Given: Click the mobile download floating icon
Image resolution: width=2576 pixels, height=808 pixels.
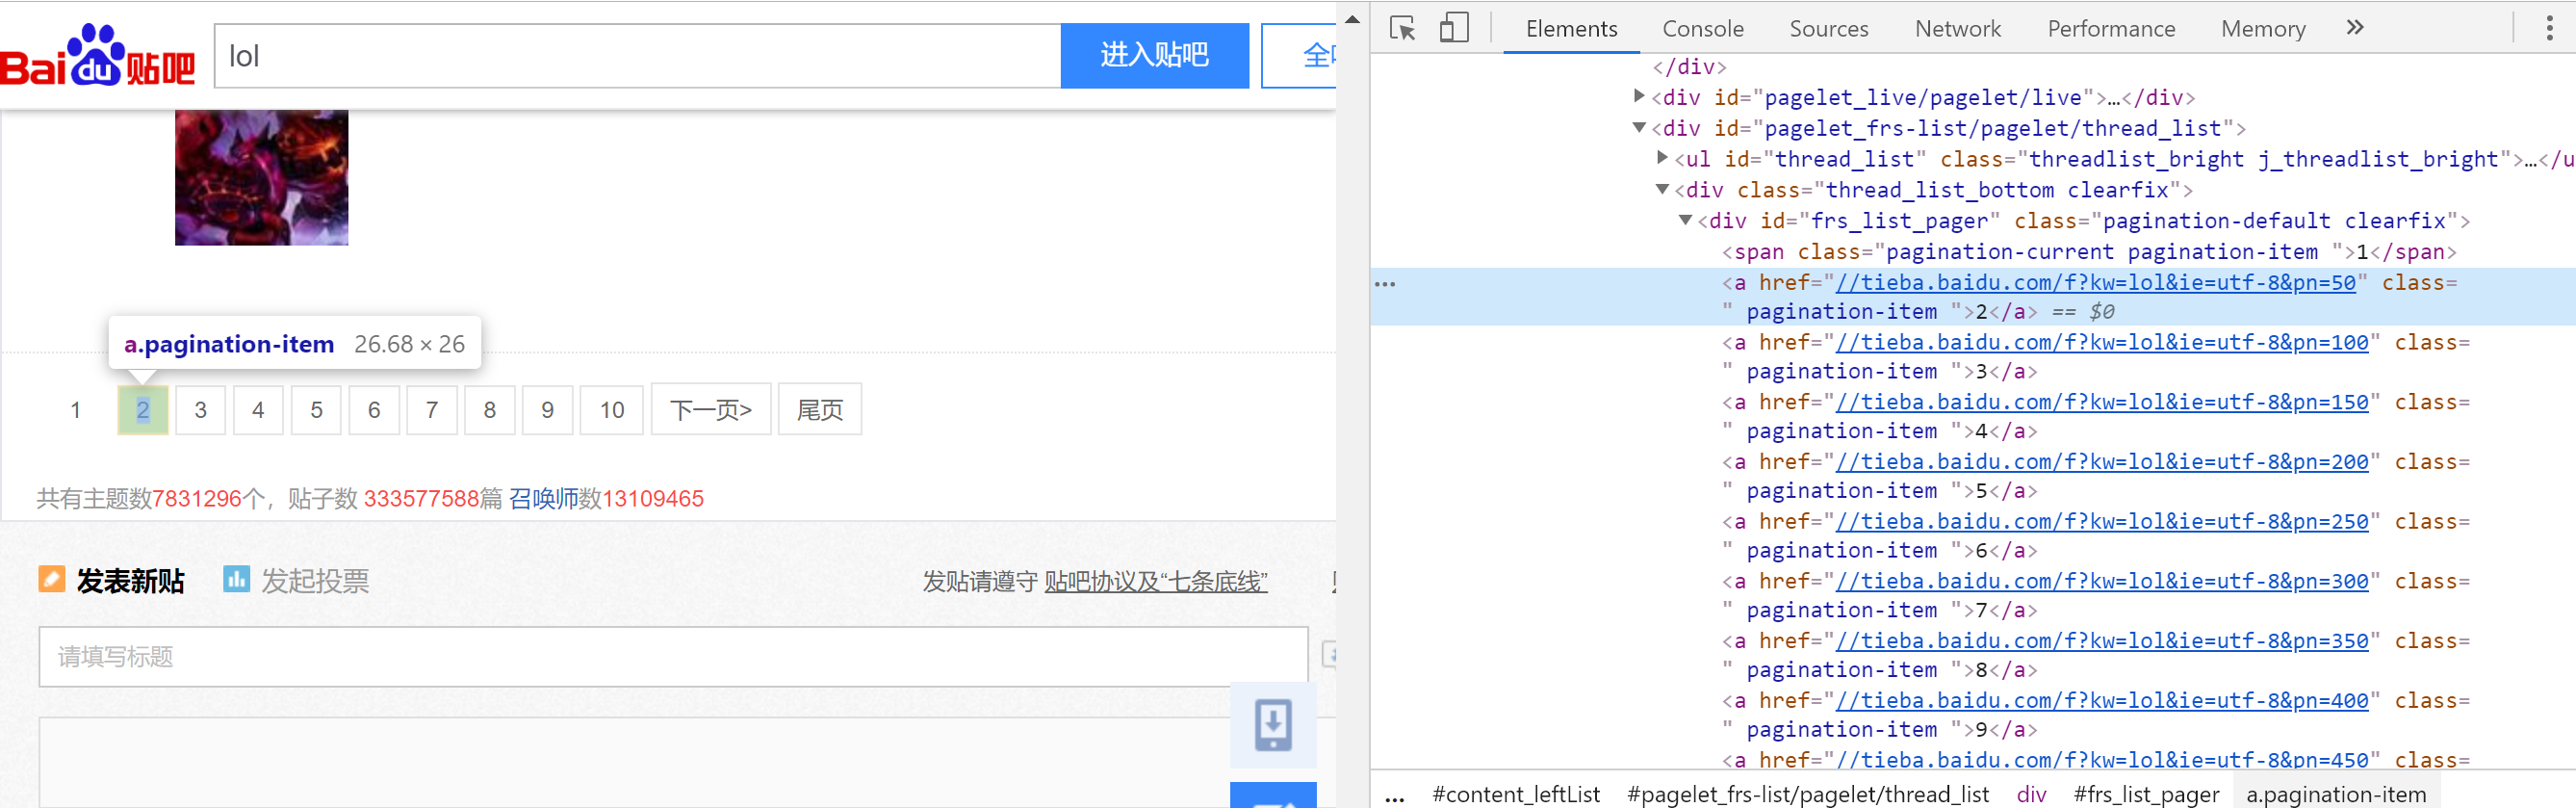Looking at the screenshot, I should click(1272, 724).
